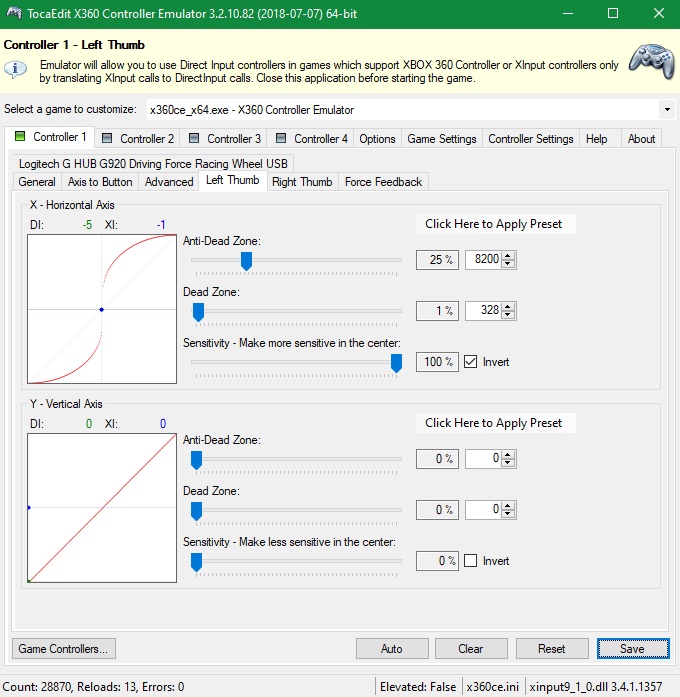Apply preset for X Horizontal Axis

(x=495, y=224)
